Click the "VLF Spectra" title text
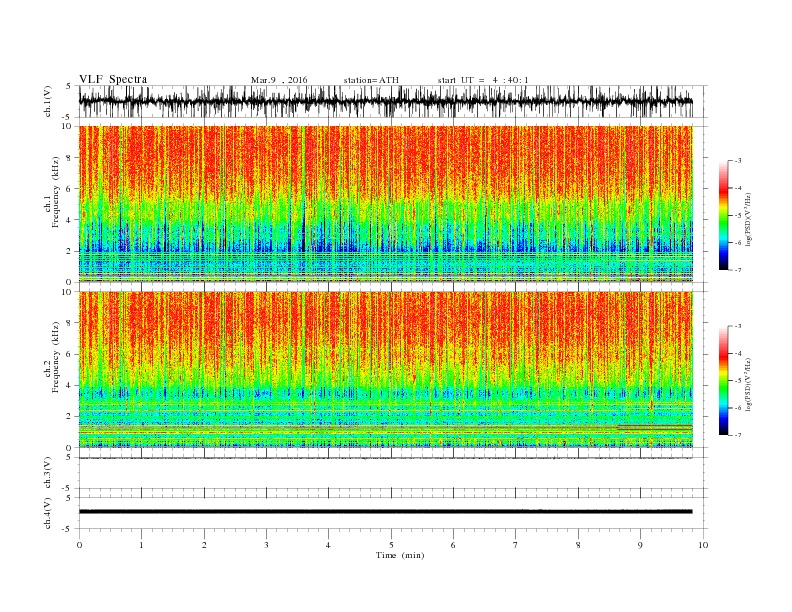This screenshot has width=792, height=612. pos(113,79)
